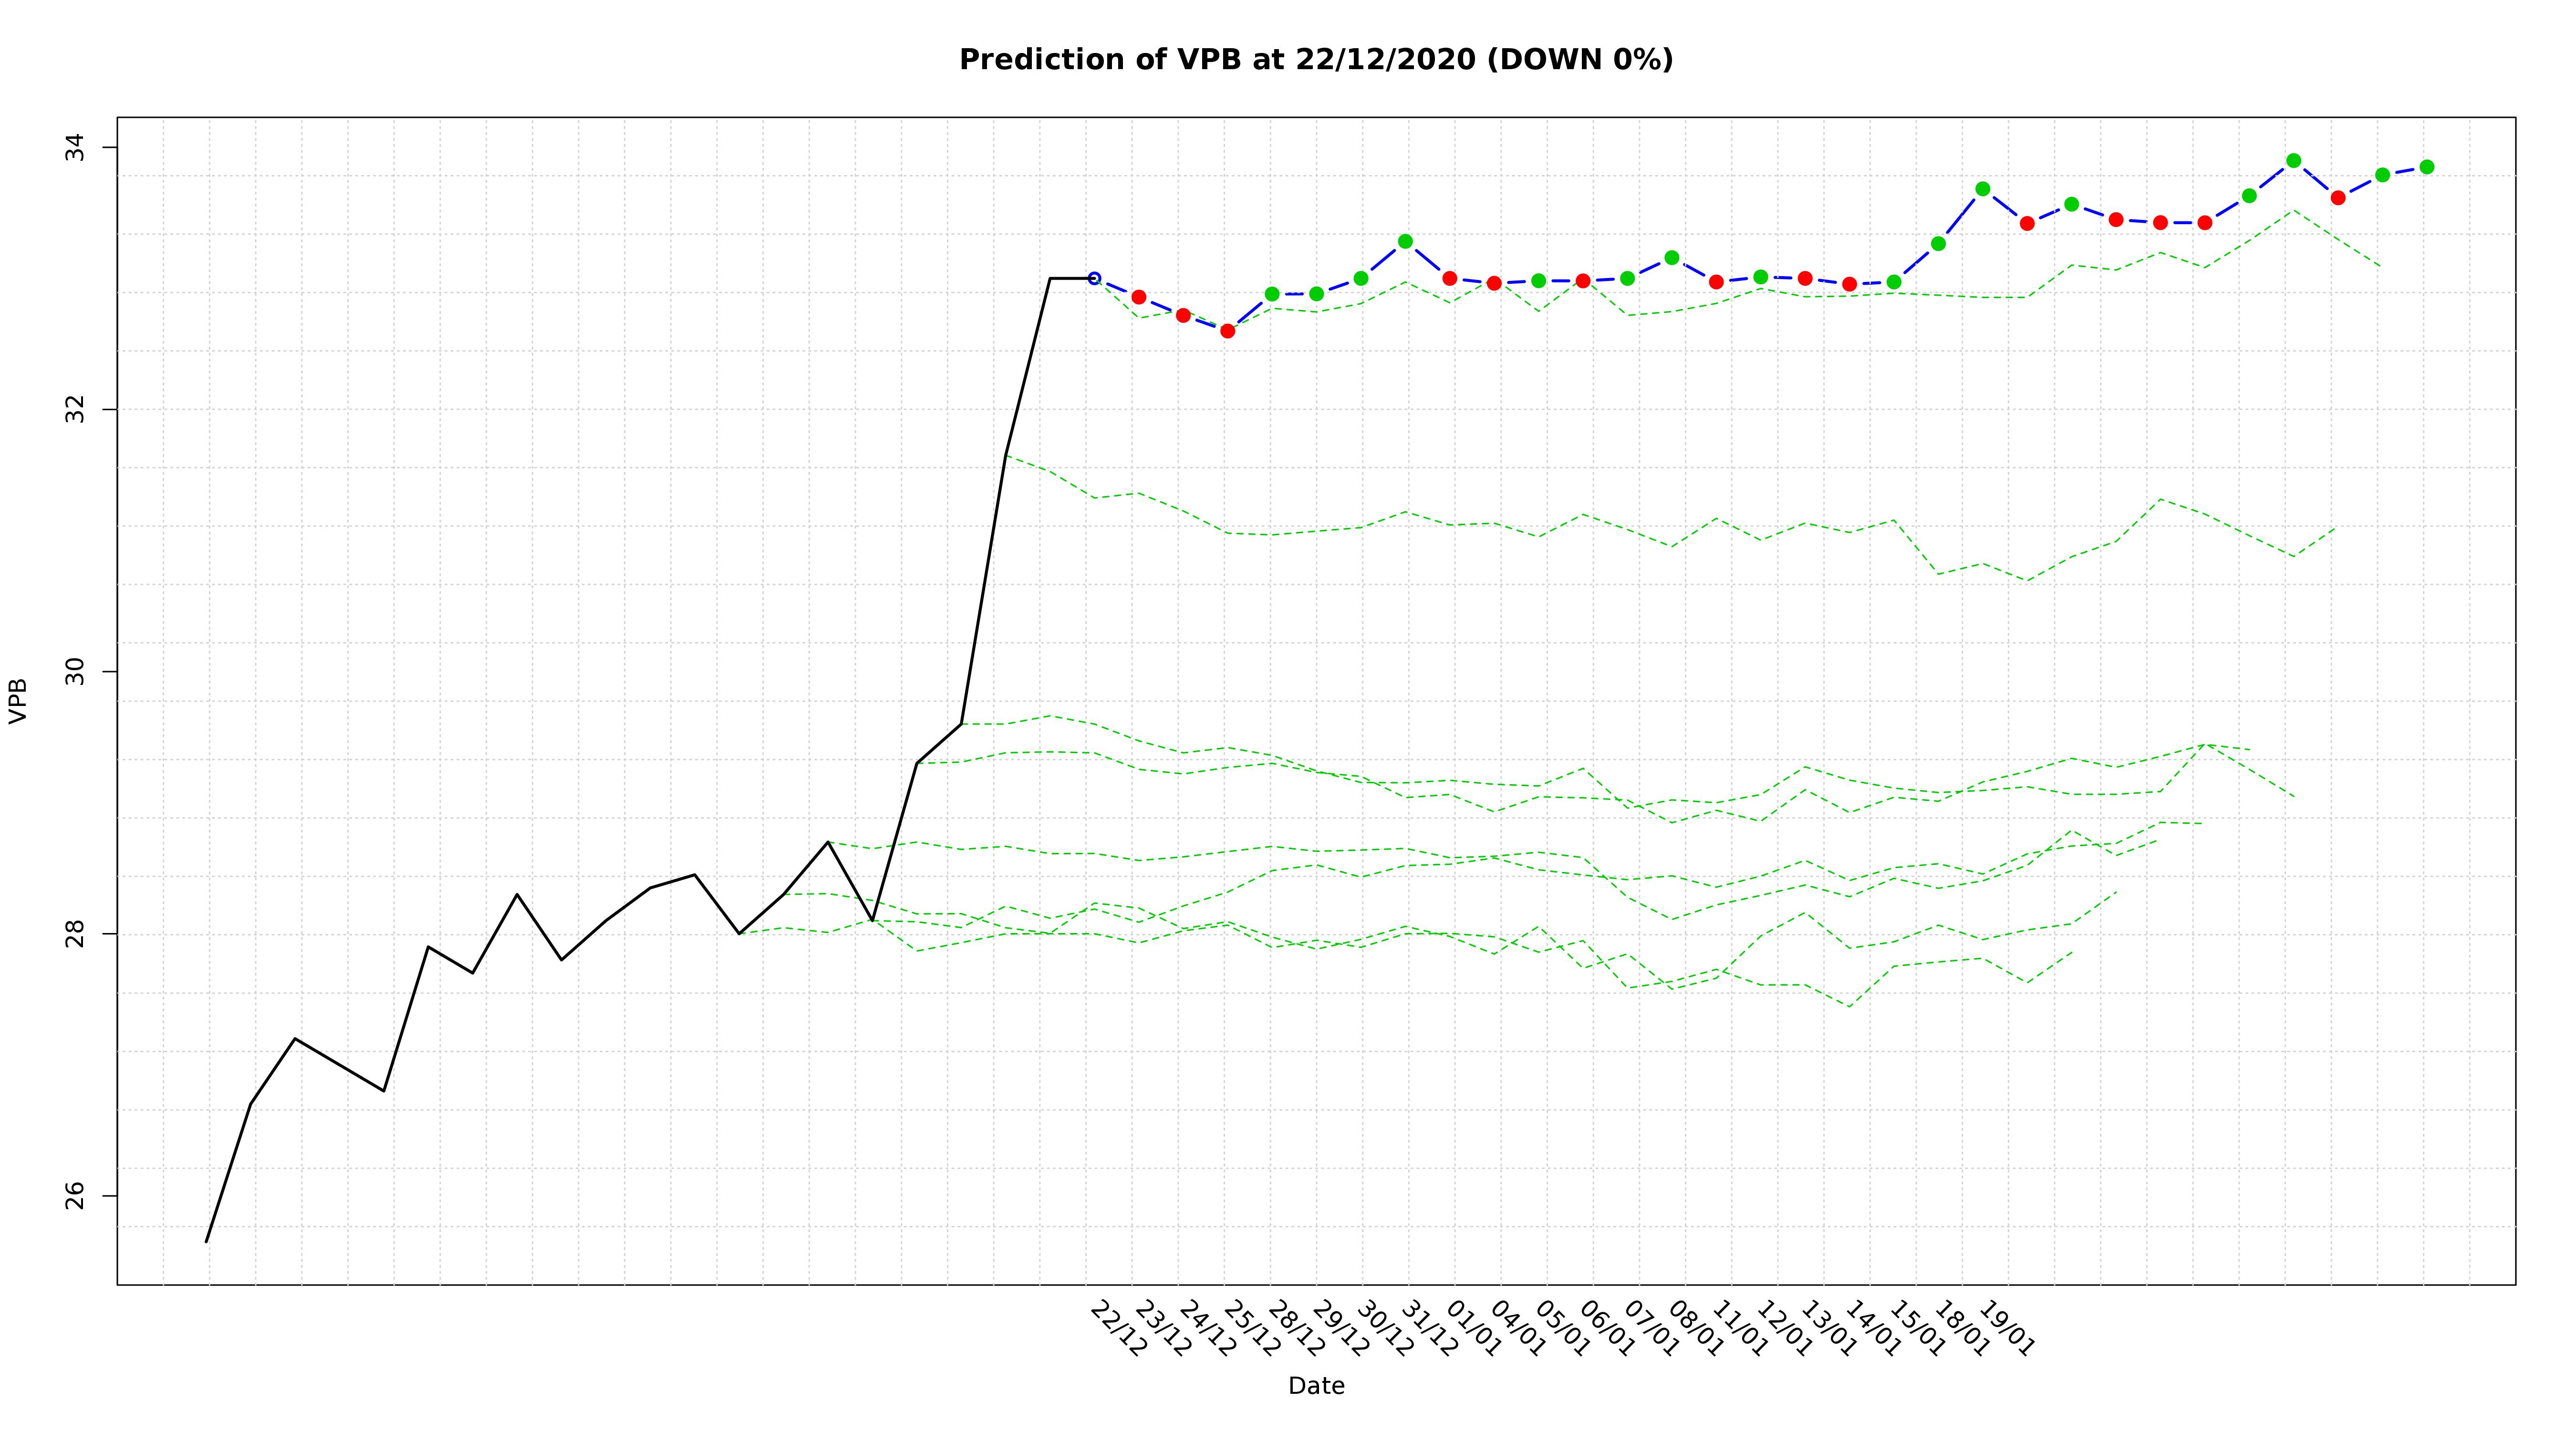Click the green dot above 31/12
The image size is (2576, 1431).
[1405, 241]
